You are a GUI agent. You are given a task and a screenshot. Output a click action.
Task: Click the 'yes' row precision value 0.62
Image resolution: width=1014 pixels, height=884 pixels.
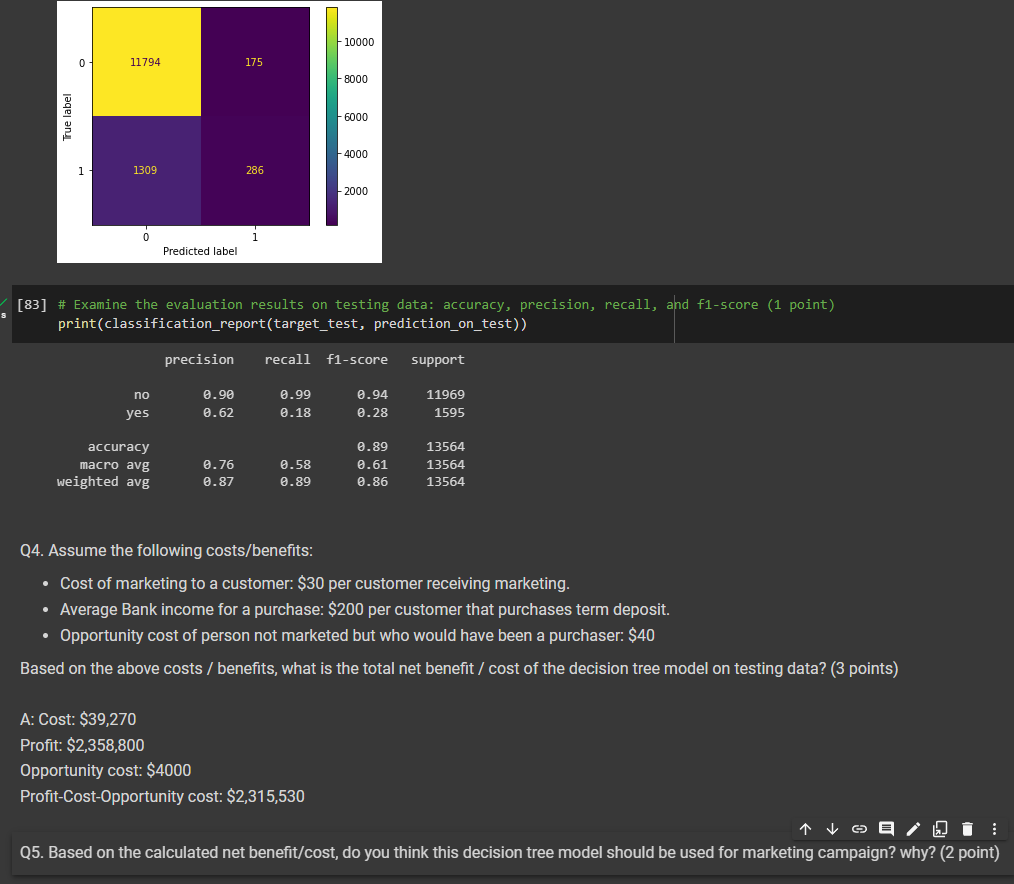(x=218, y=413)
